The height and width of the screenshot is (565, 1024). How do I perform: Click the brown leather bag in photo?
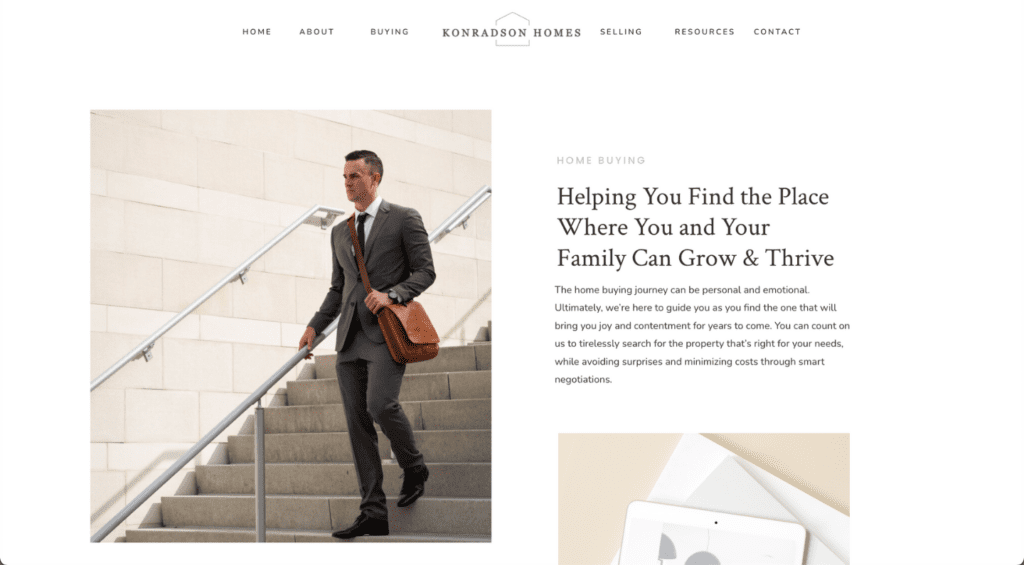[408, 331]
